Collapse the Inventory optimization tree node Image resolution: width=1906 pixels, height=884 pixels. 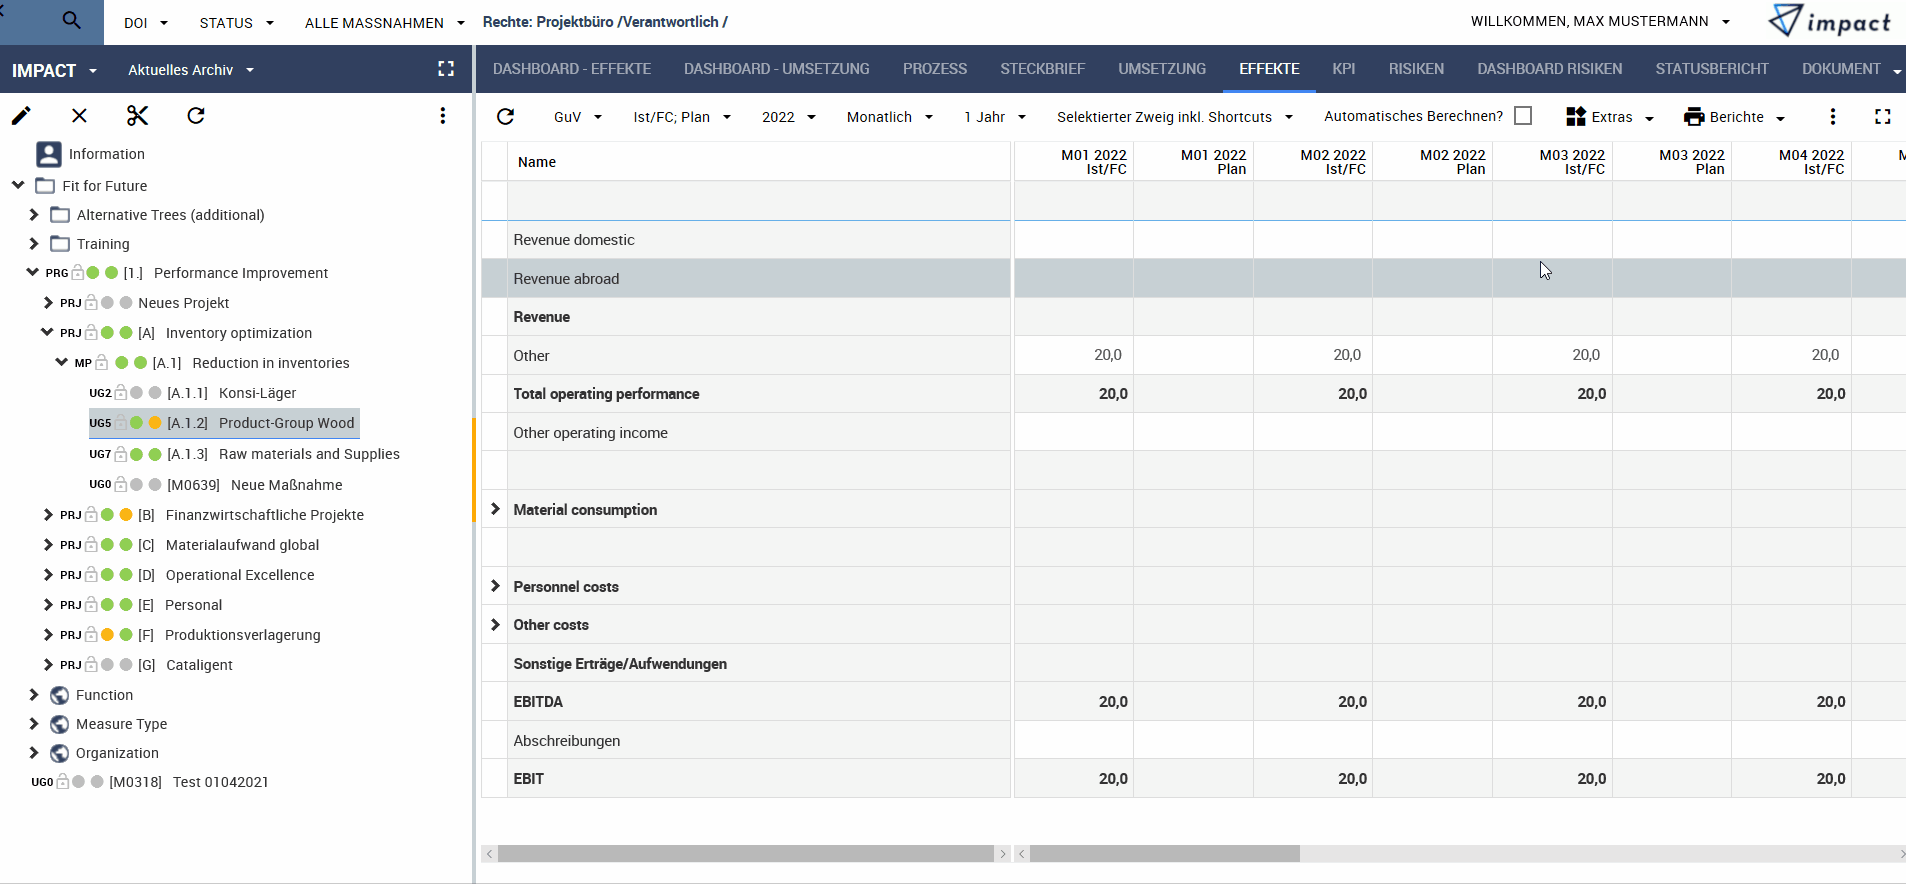click(46, 332)
